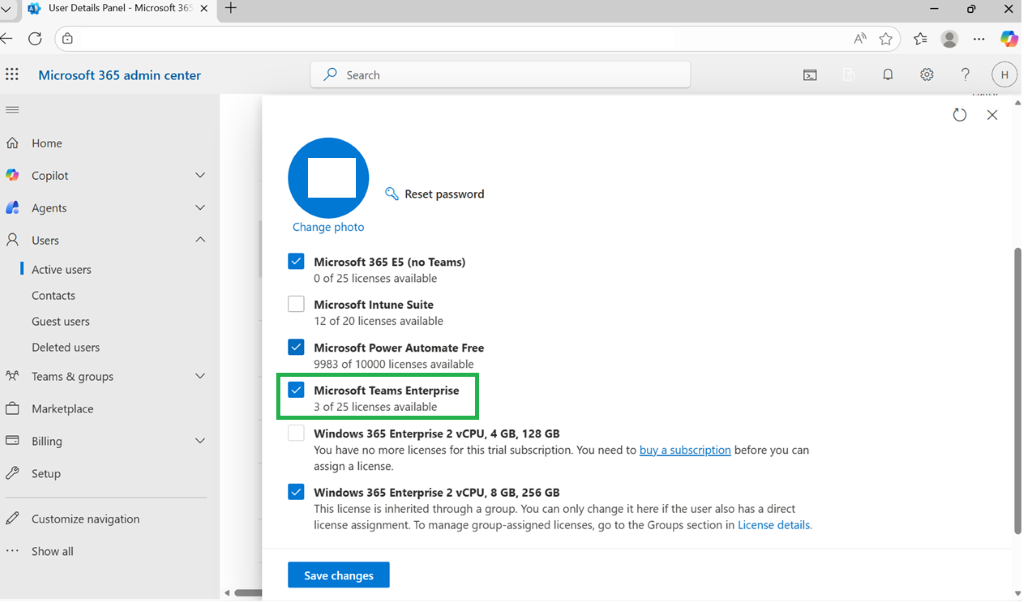Open Marketplace in navigation
The width and height of the screenshot is (1024, 603).
pyautogui.click(x=63, y=409)
